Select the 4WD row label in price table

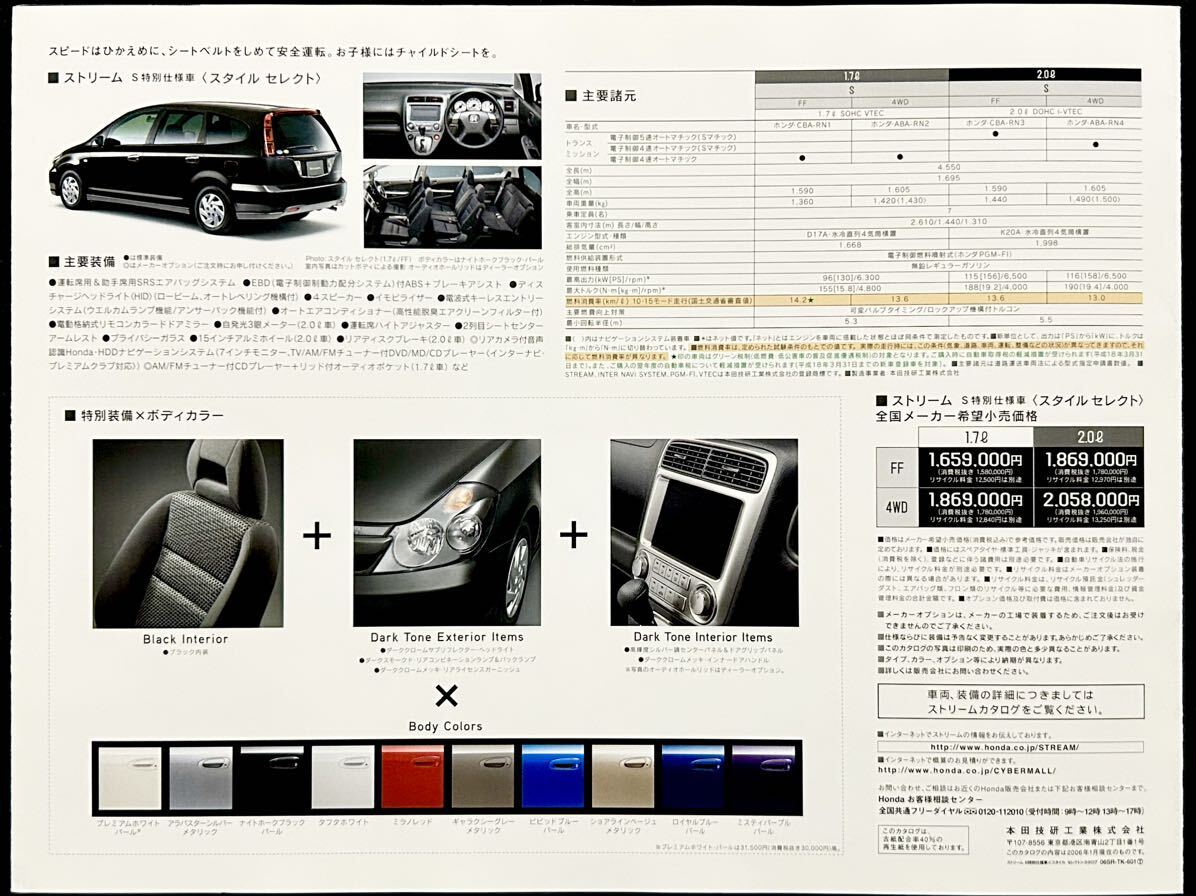(897, 507)
